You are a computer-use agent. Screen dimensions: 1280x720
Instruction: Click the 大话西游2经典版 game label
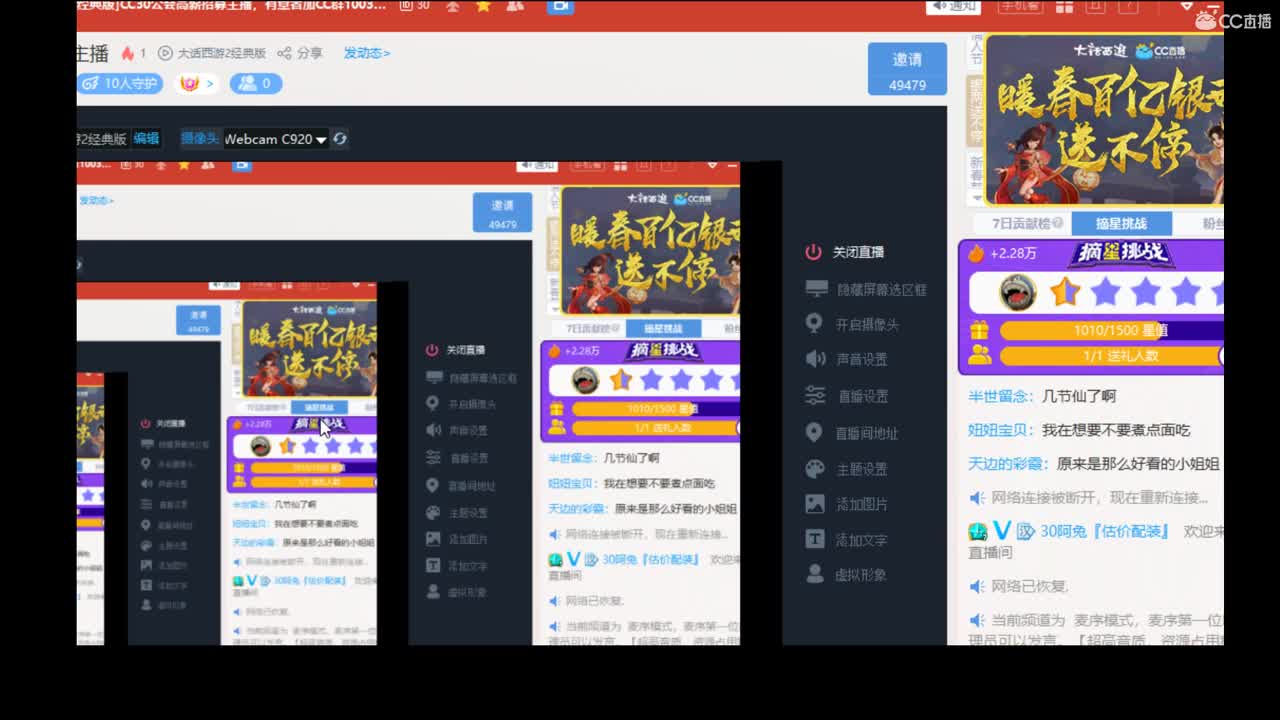pyautogui.click(x=222, y=53)
